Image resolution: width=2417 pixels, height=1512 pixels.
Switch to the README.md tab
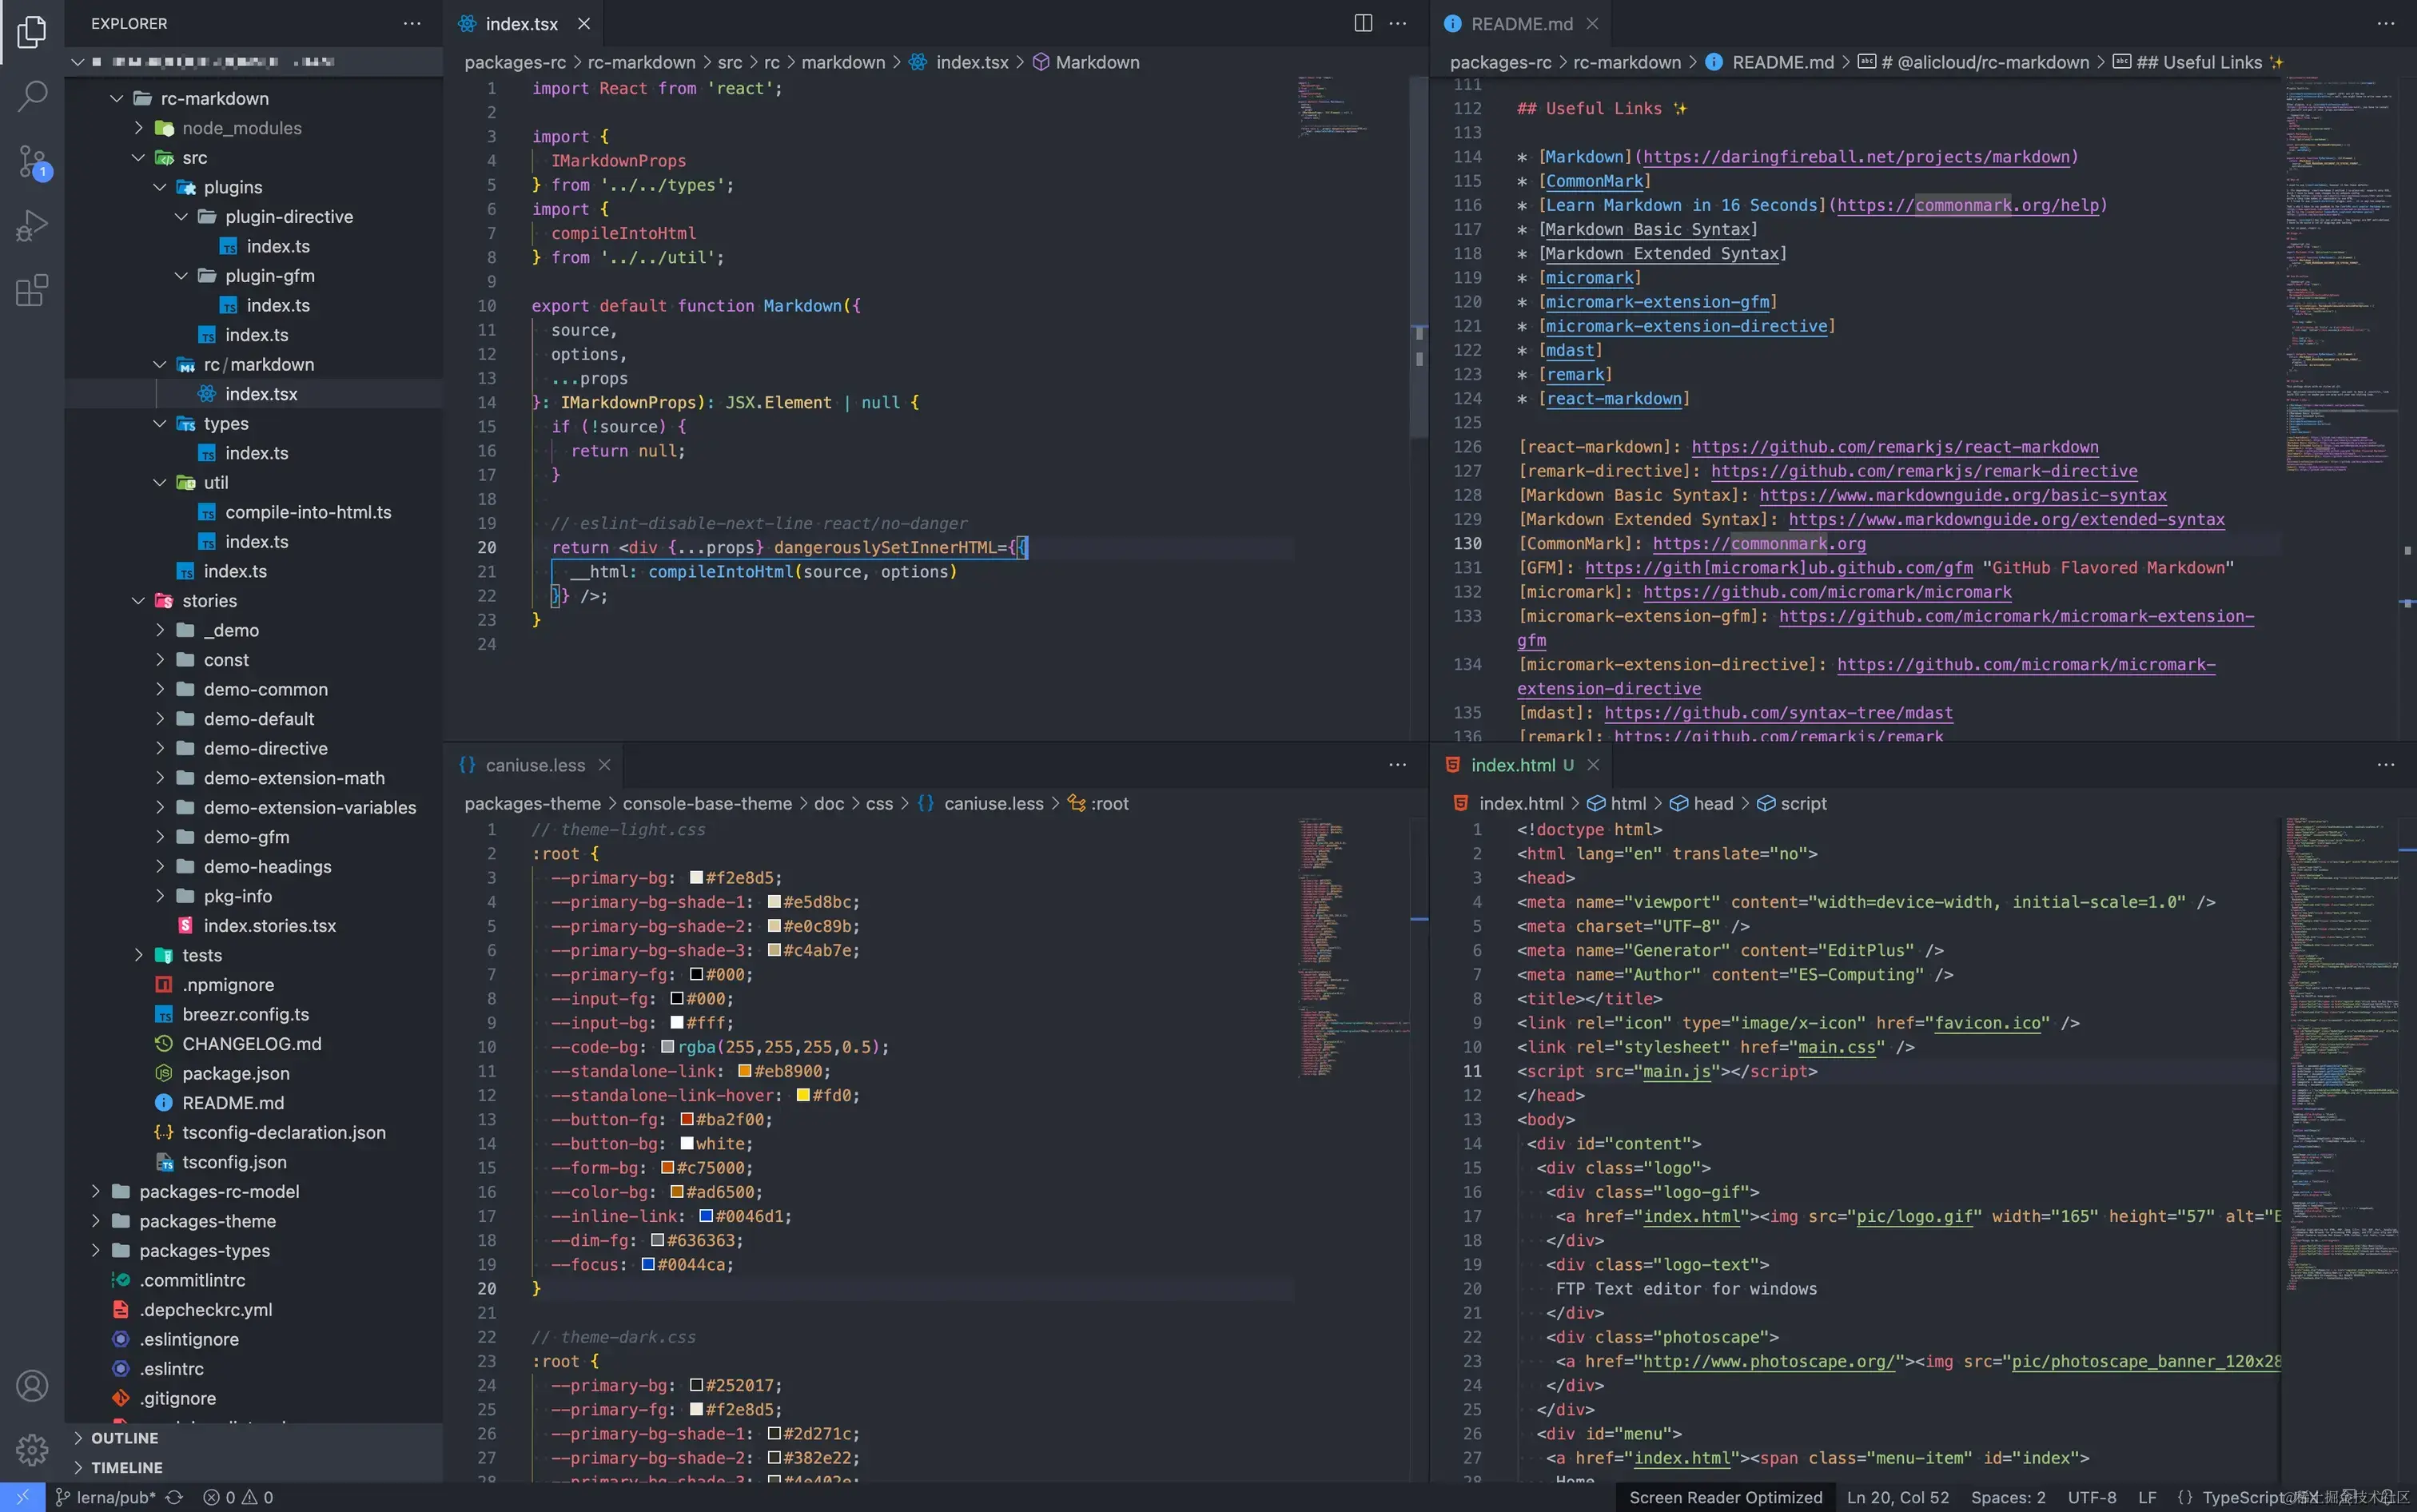(x=1521, y=23)
